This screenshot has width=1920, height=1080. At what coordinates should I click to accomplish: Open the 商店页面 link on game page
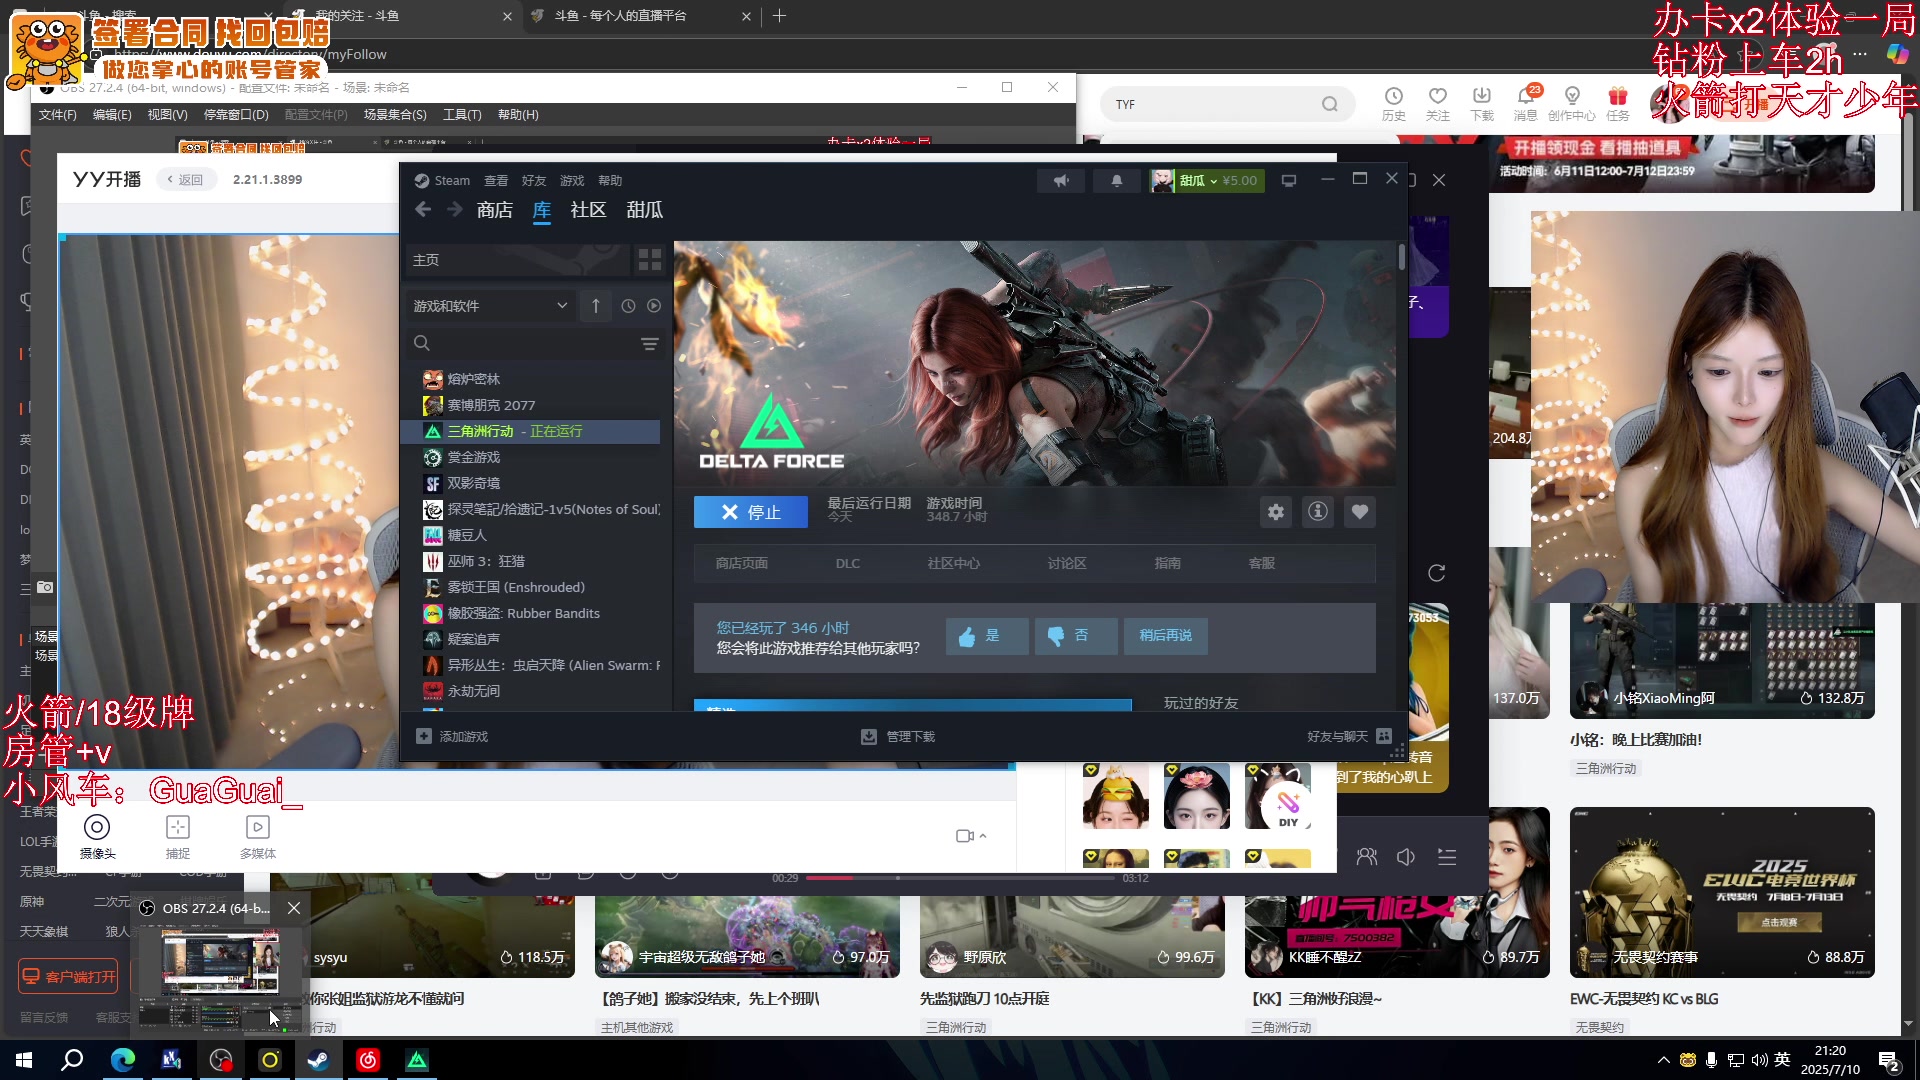pos(742,564)
